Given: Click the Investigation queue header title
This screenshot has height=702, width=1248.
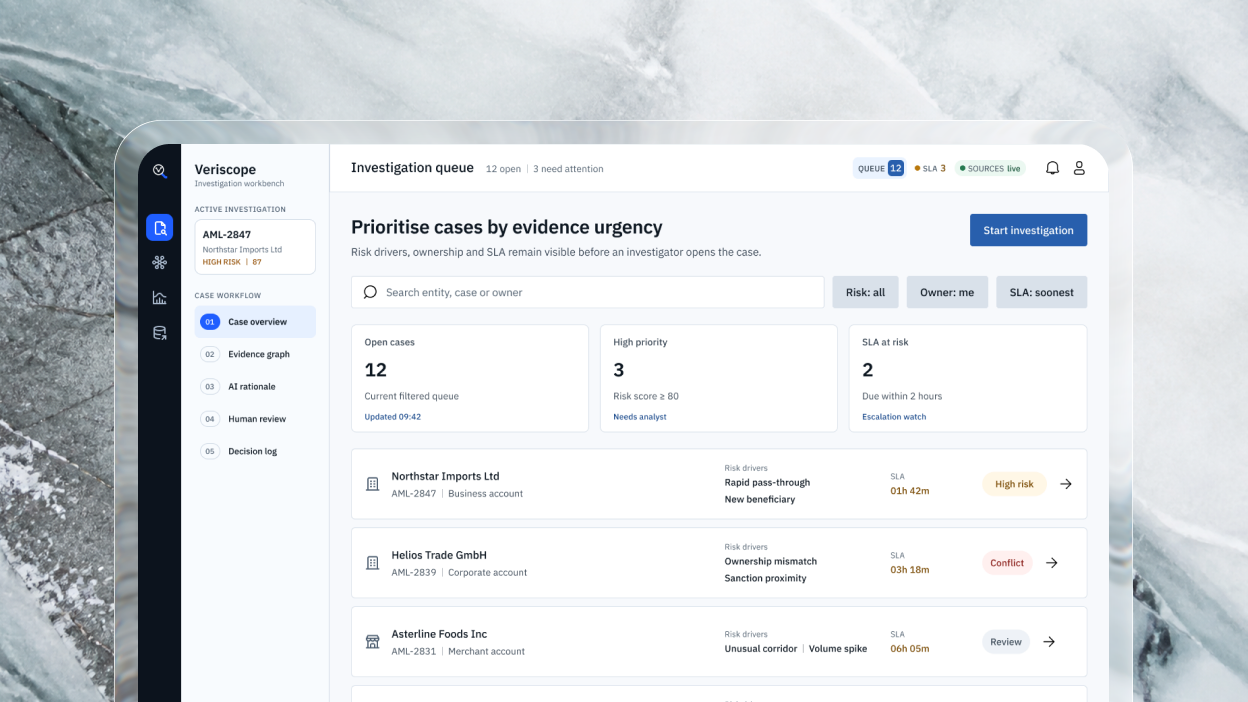Looking at the screenshot, I should (x=412, y=168).
